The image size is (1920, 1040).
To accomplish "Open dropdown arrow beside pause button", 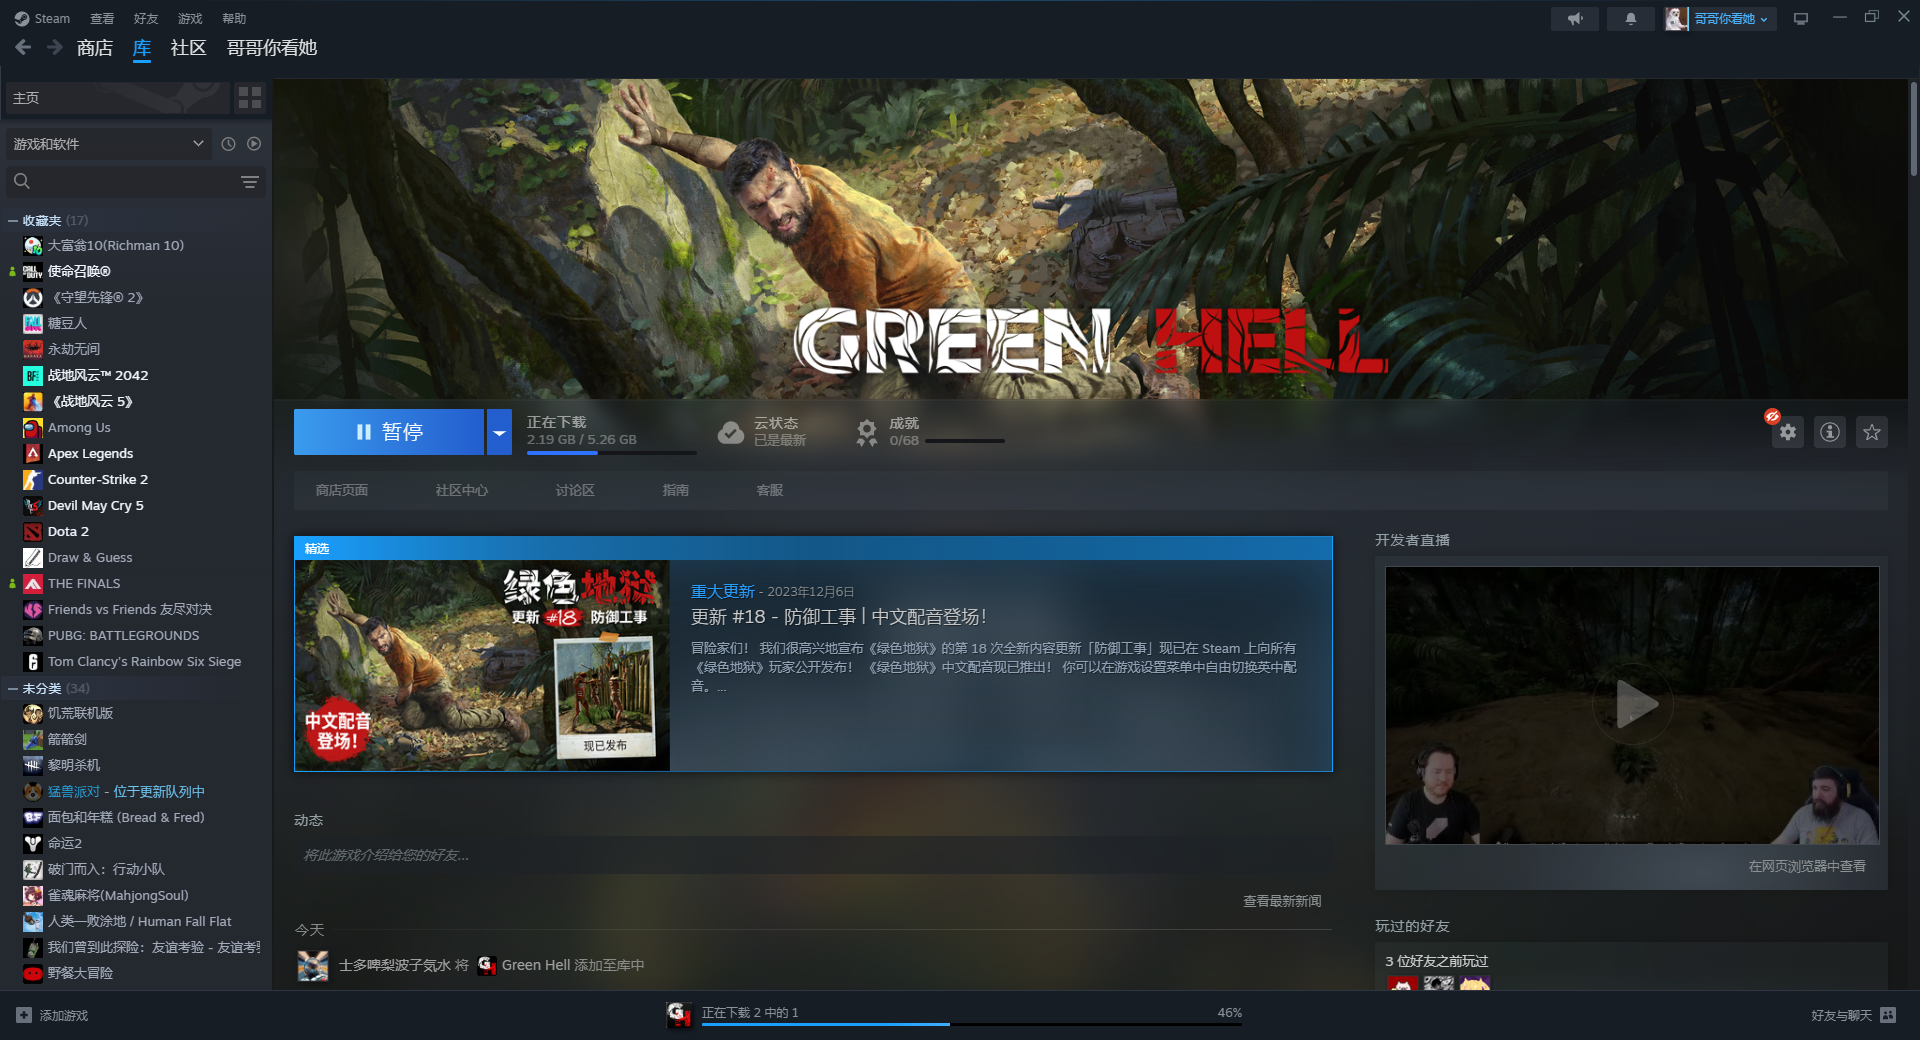I will pyautogui.click(x=499, y=432).
